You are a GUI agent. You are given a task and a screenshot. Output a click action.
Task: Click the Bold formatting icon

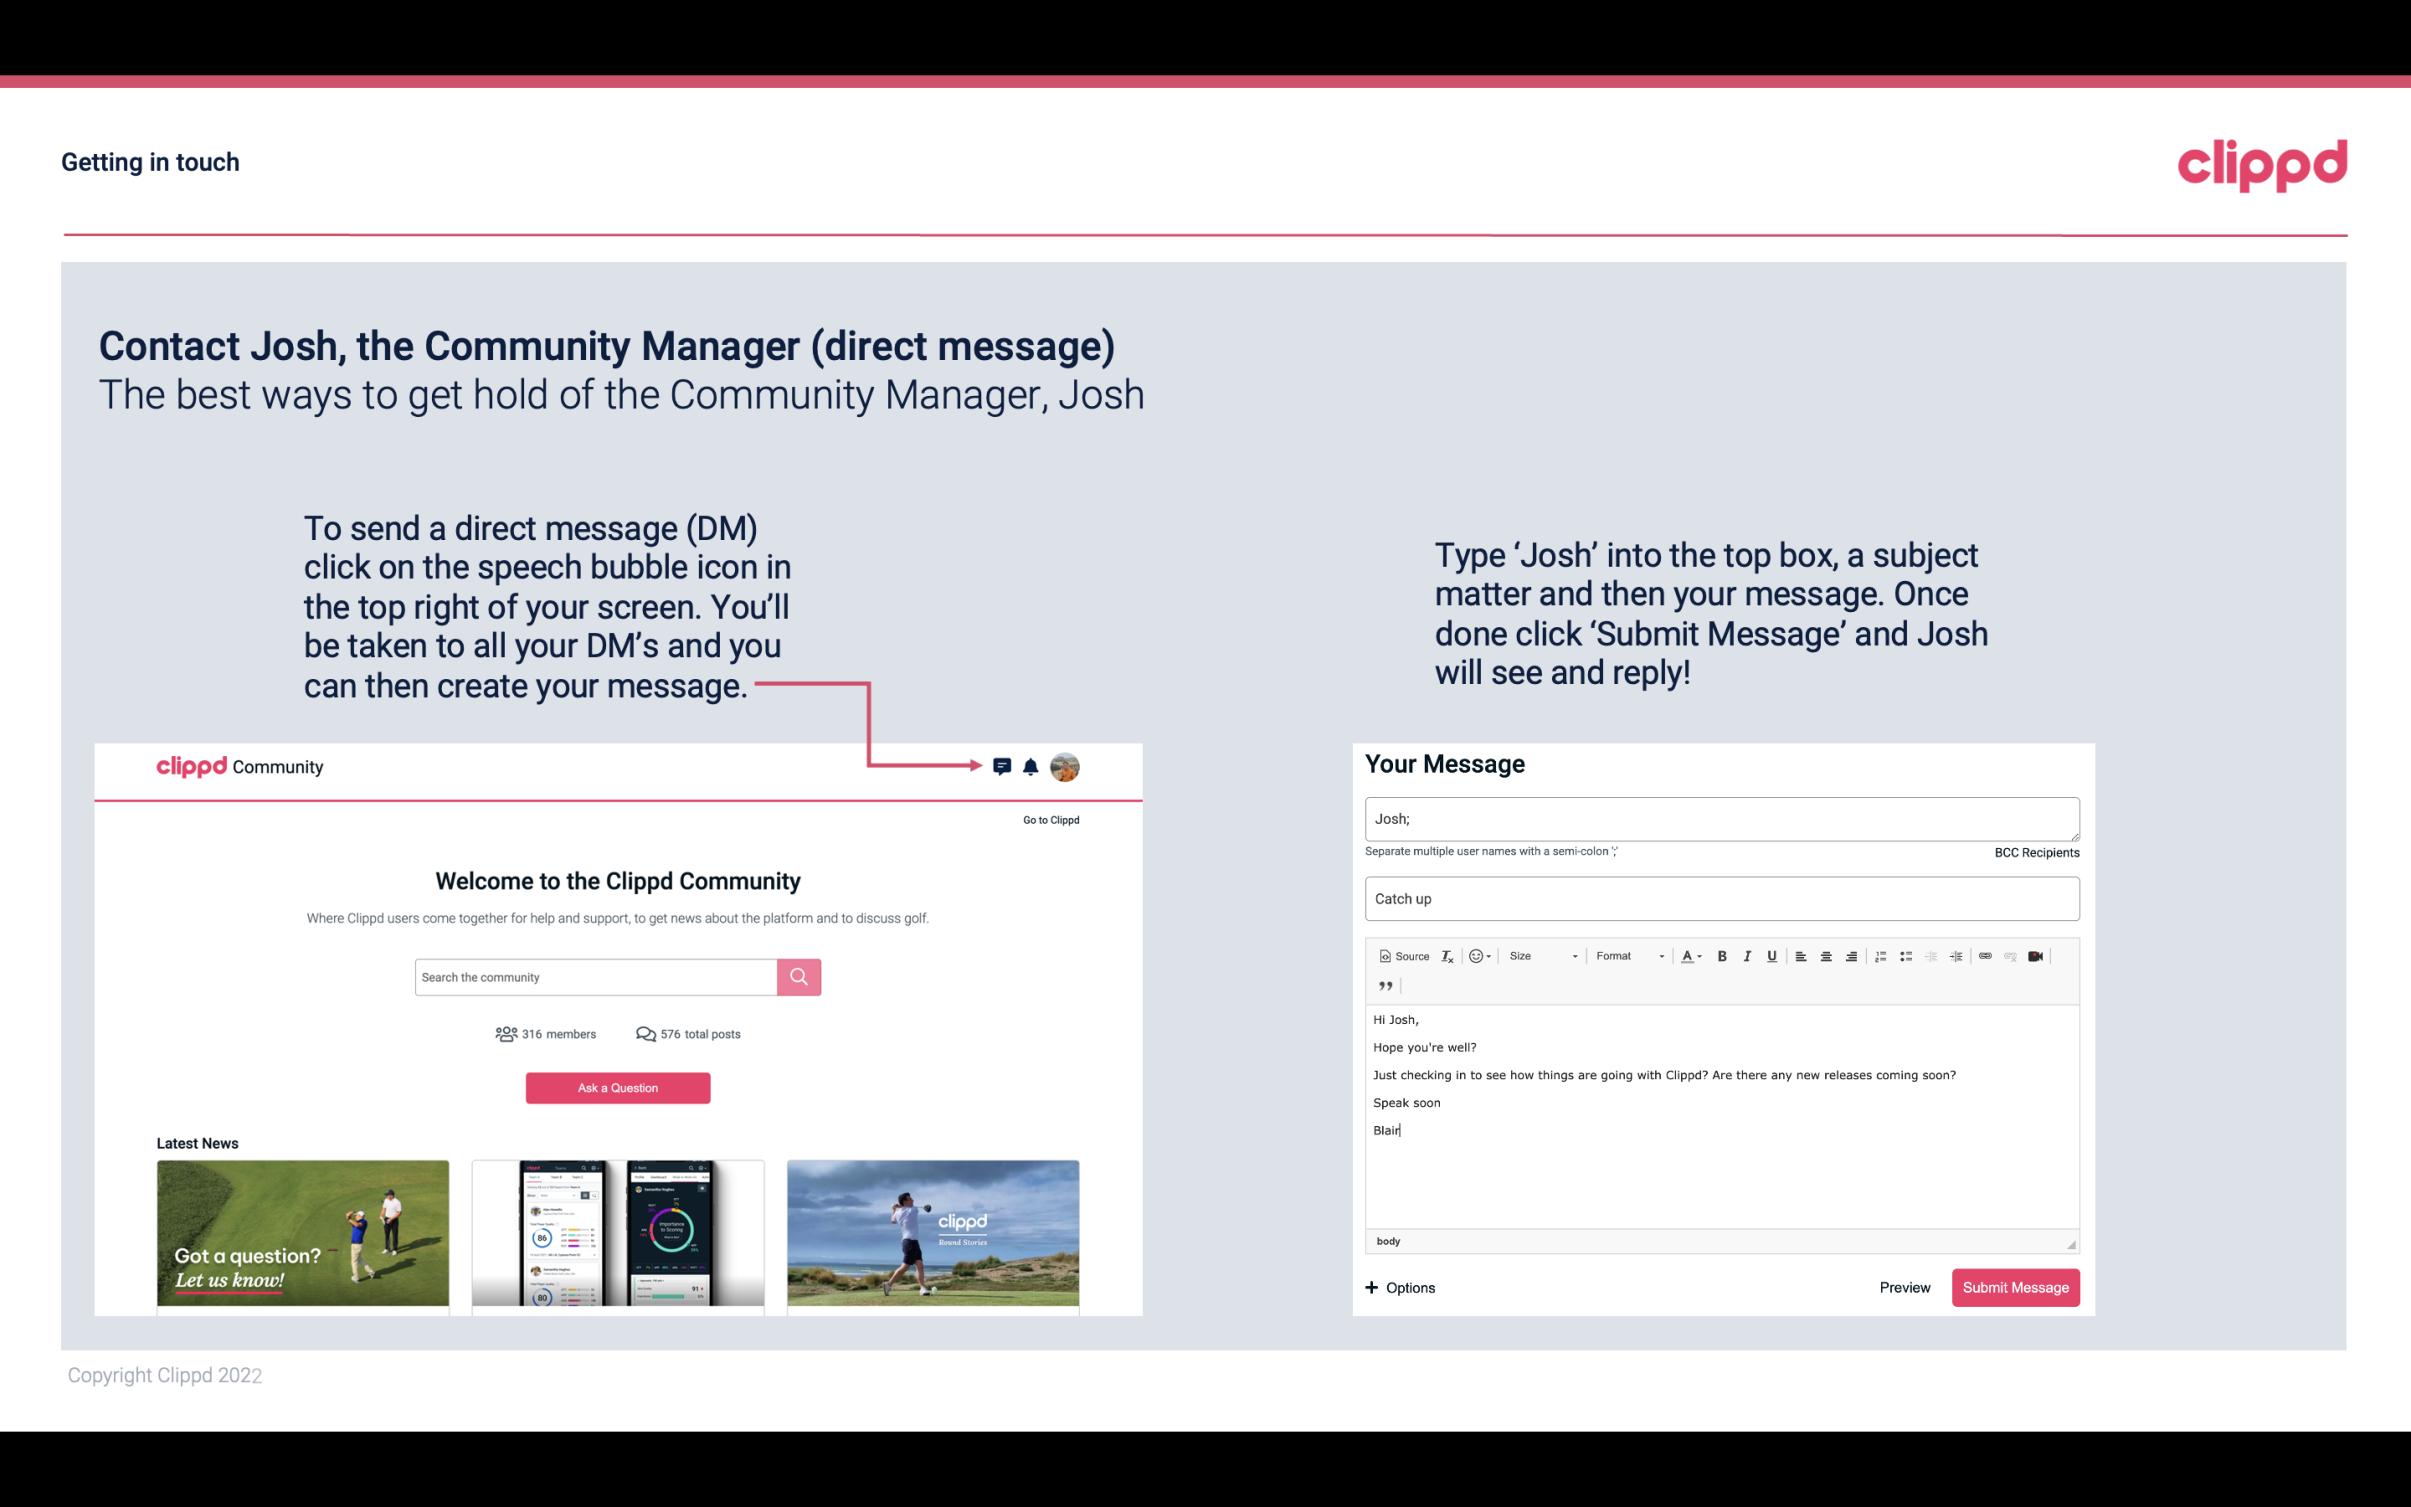point(1720,955)
